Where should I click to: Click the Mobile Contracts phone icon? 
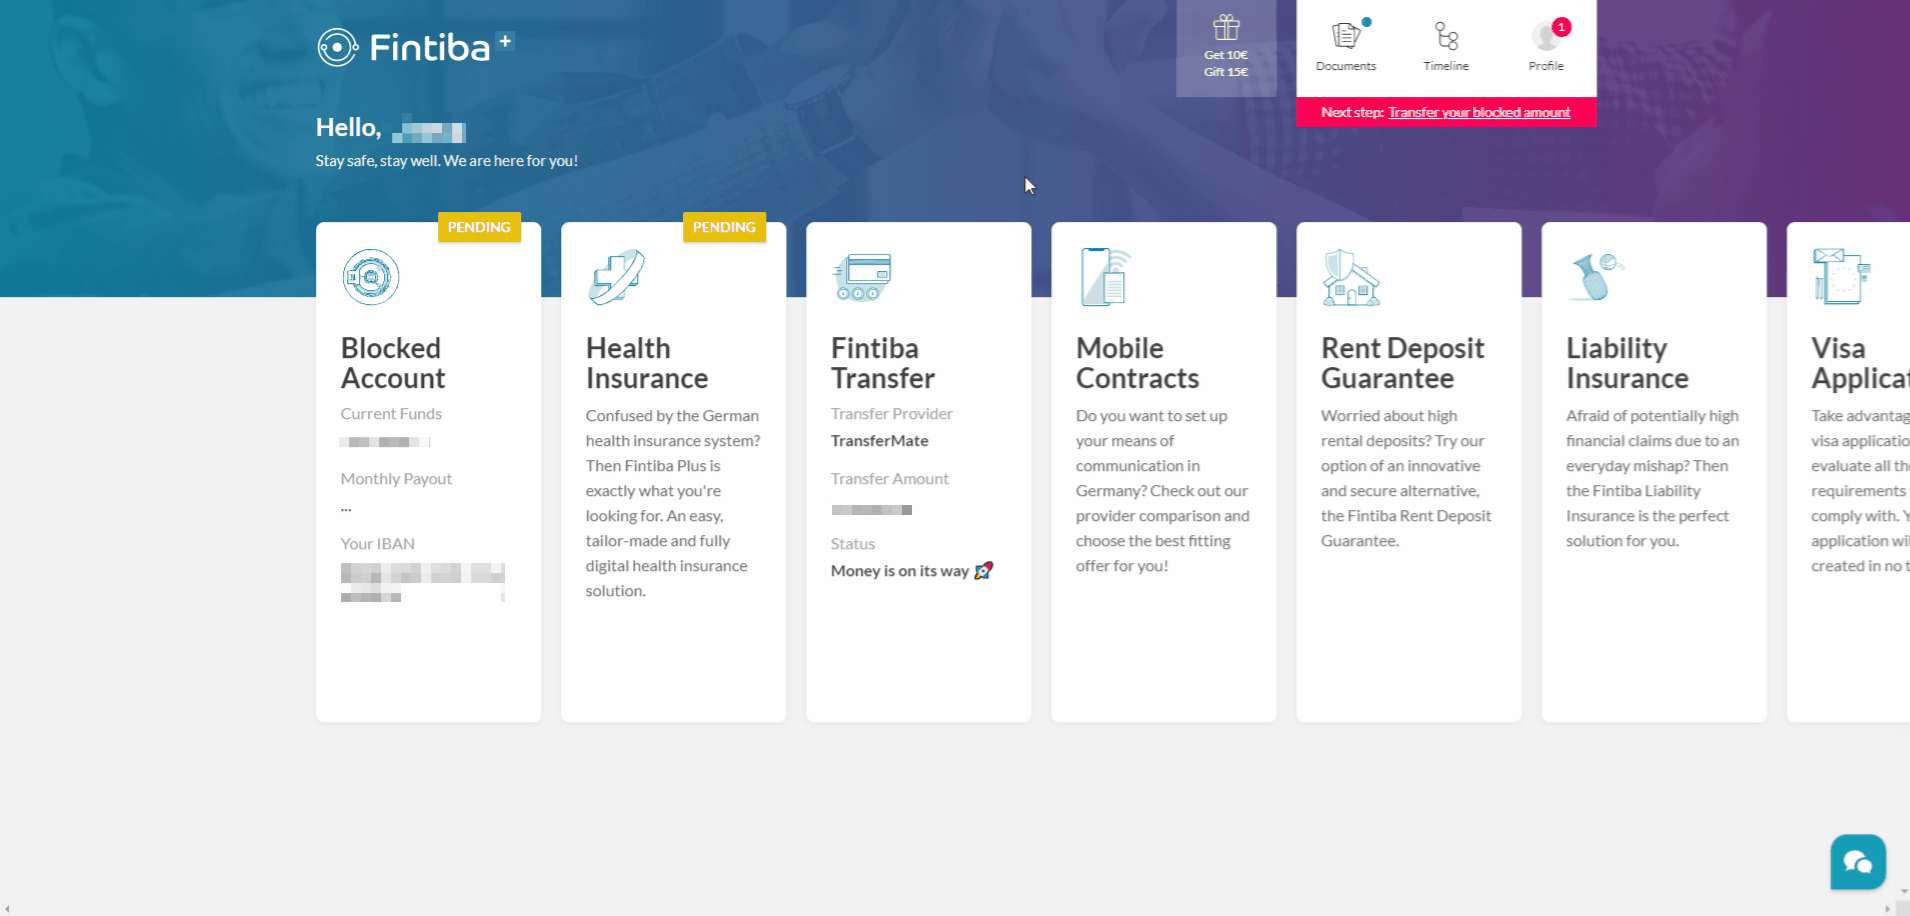pos(1105,277)
